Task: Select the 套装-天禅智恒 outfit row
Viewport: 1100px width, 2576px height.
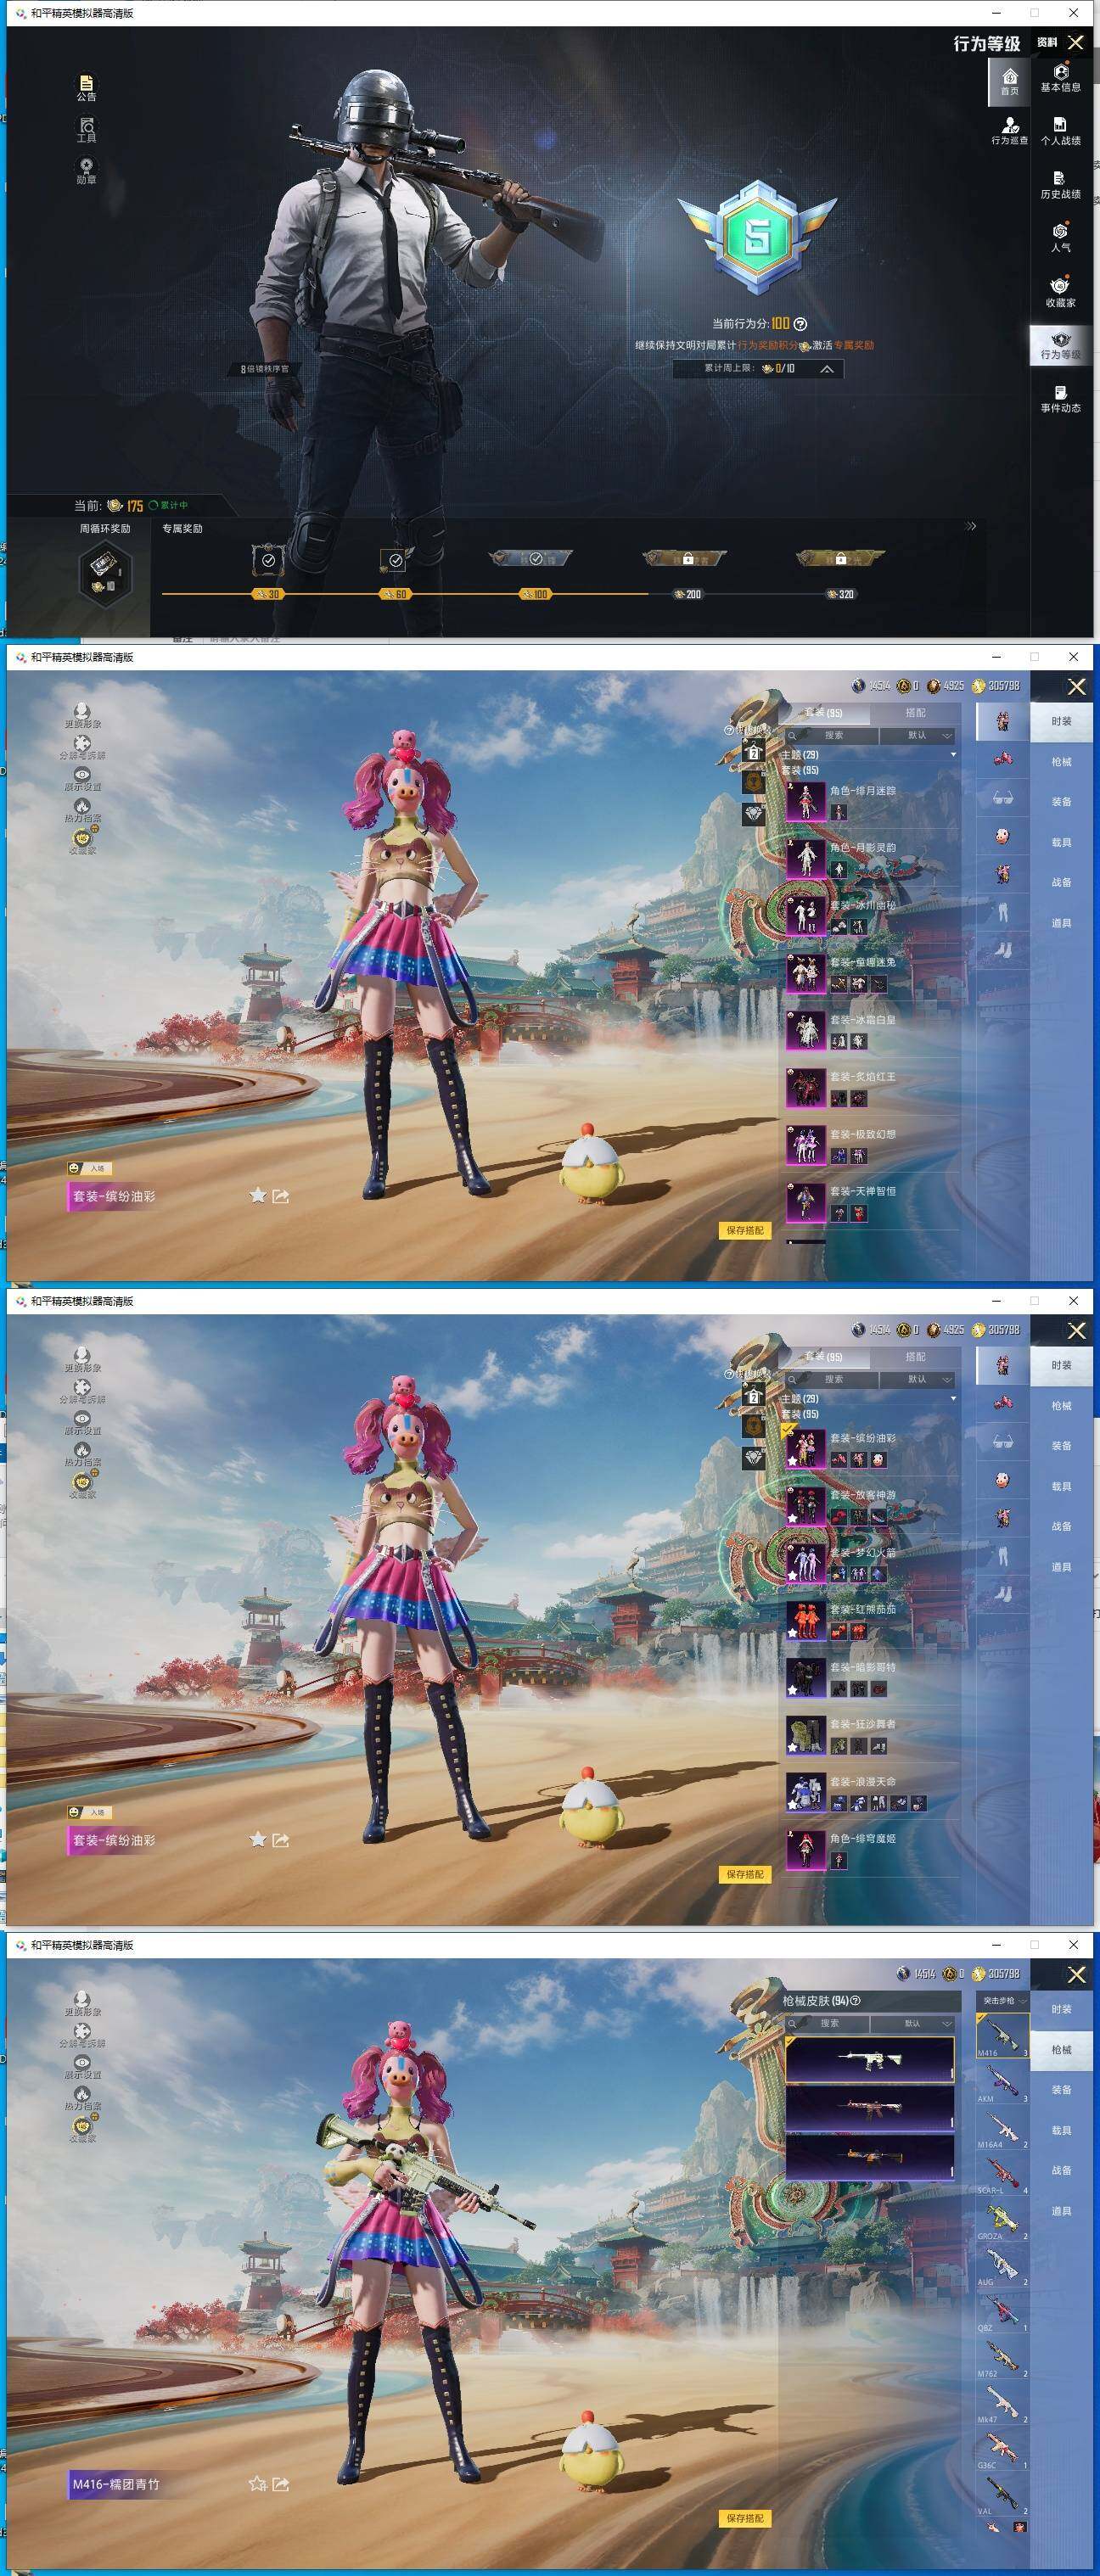Action: point(870,1202)
